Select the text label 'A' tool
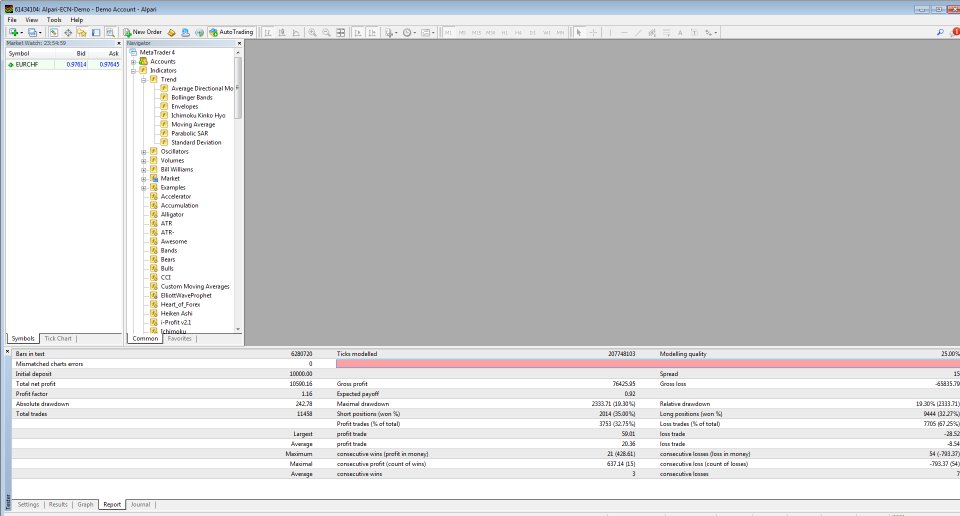This screenshot has height=516, width=960. pyautogui.click(x=680, y=32)
